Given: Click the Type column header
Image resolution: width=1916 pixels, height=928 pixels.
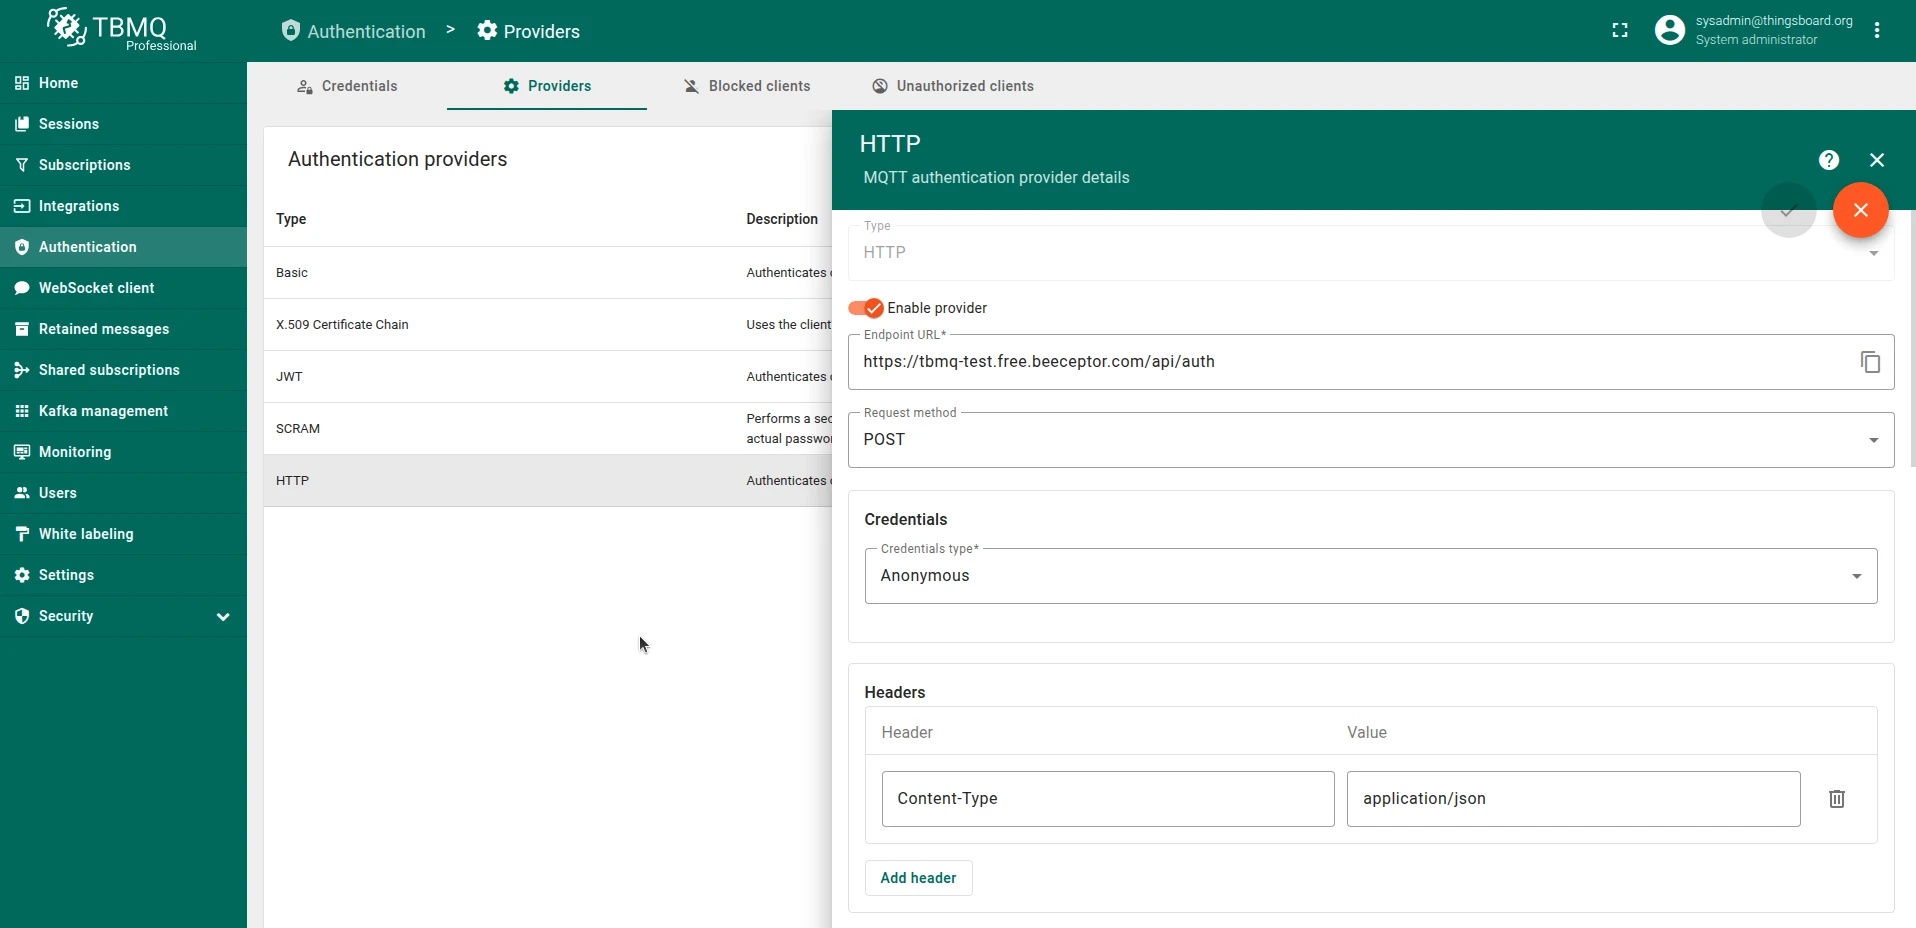Looking at the screenshot, I should (x=291, y=219).
